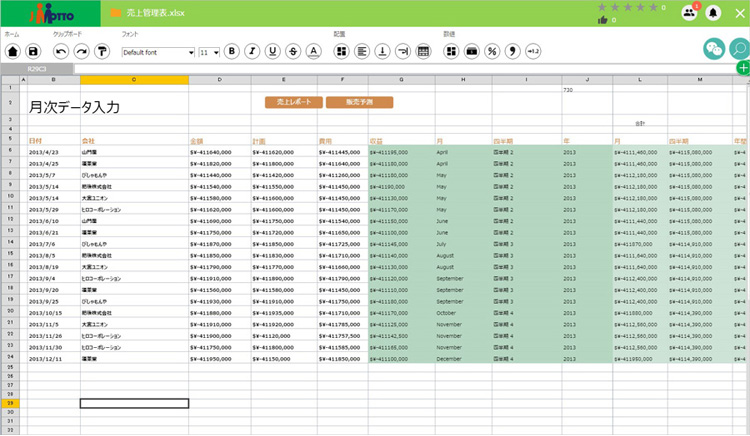Toggle bold formatting
This screenshot has width=750, height=436.
[232, 51]
